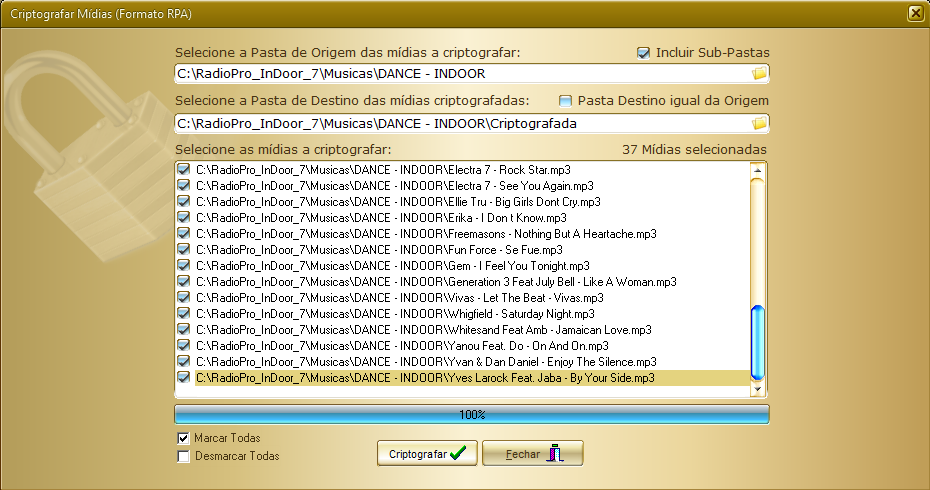
Task: Check Desmarcar Todas option
Action: click(x=183, y=456)
